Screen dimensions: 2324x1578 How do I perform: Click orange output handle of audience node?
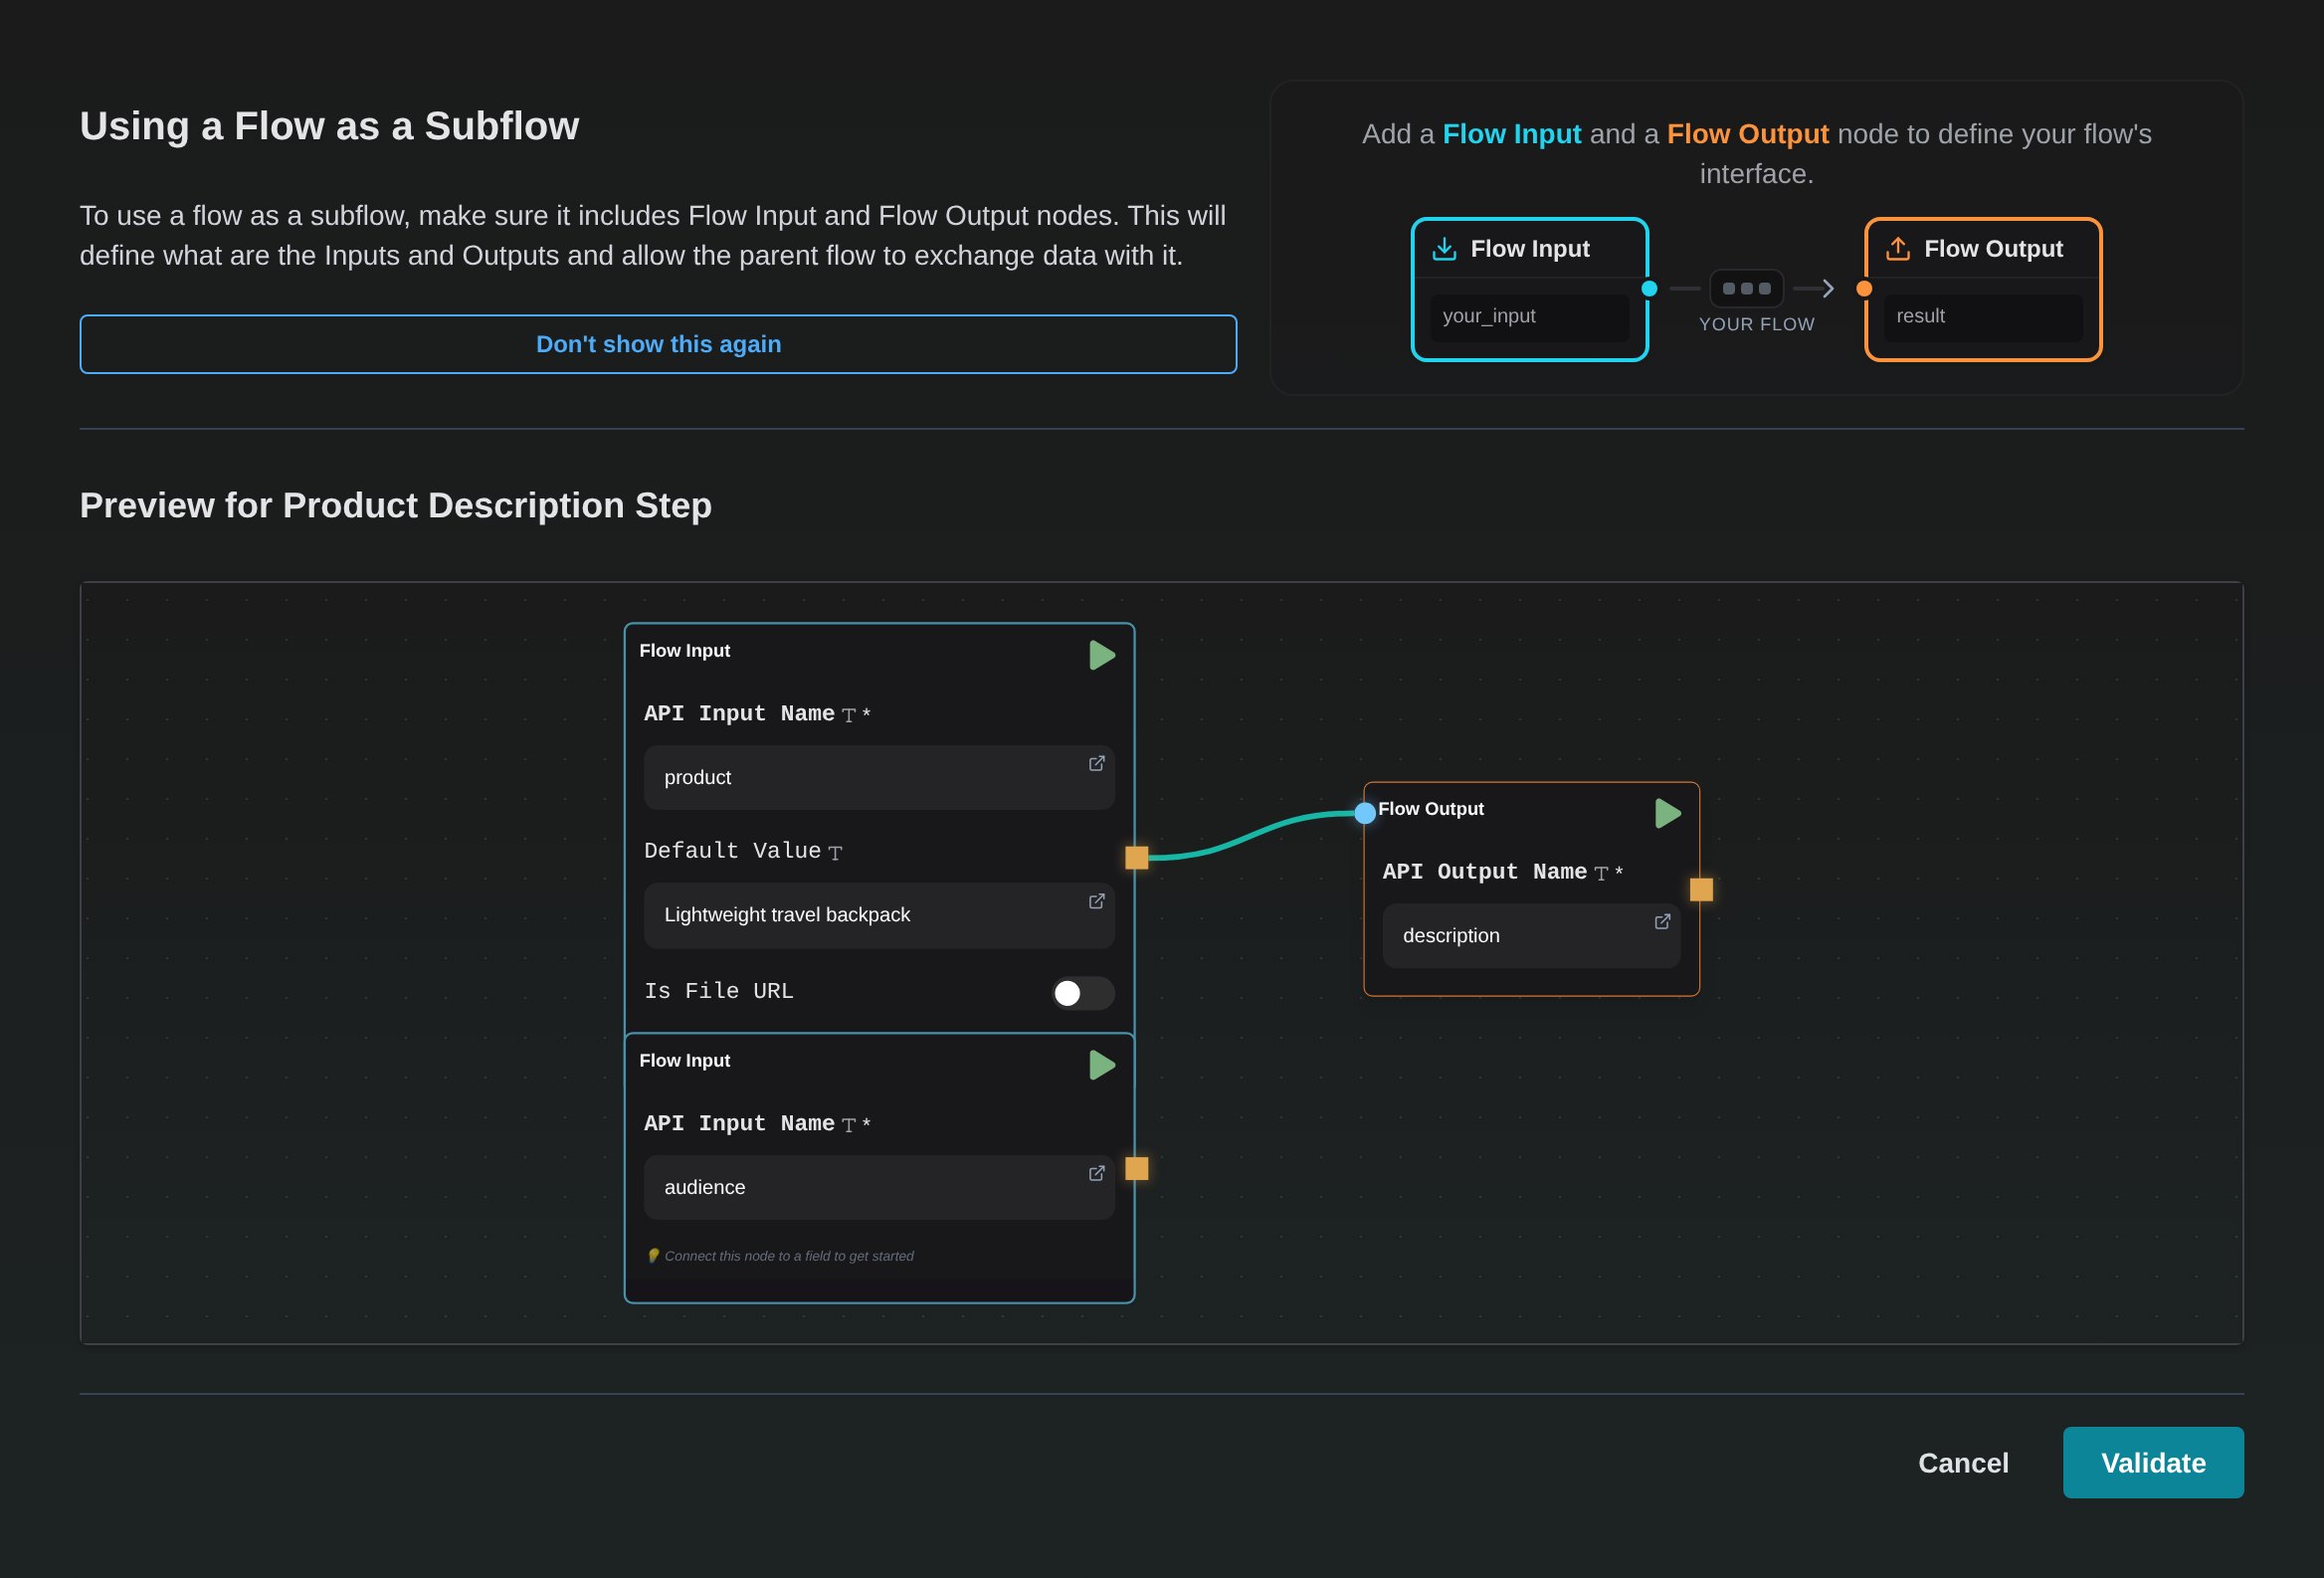point(1137,1169)
